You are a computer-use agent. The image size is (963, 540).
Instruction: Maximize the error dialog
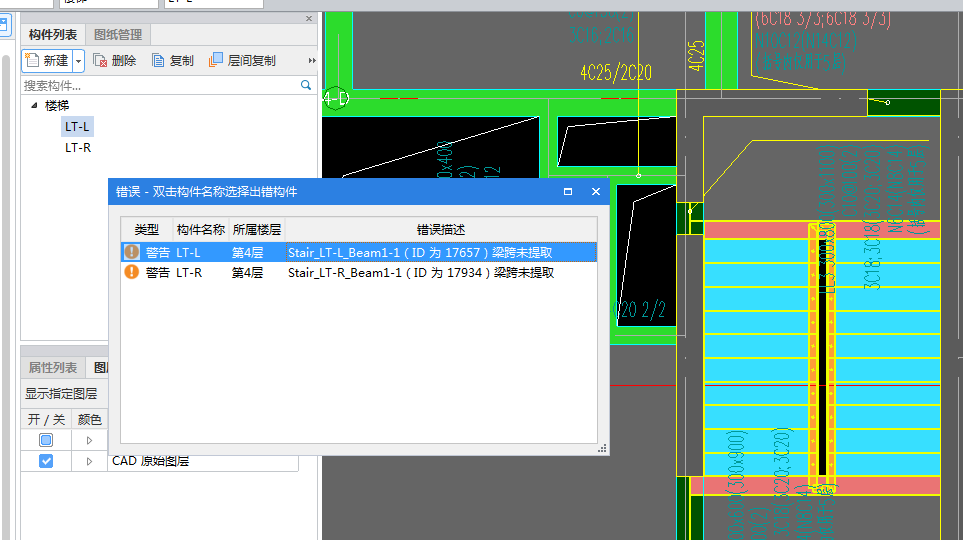pyautogui.click(x=568, y=192)
